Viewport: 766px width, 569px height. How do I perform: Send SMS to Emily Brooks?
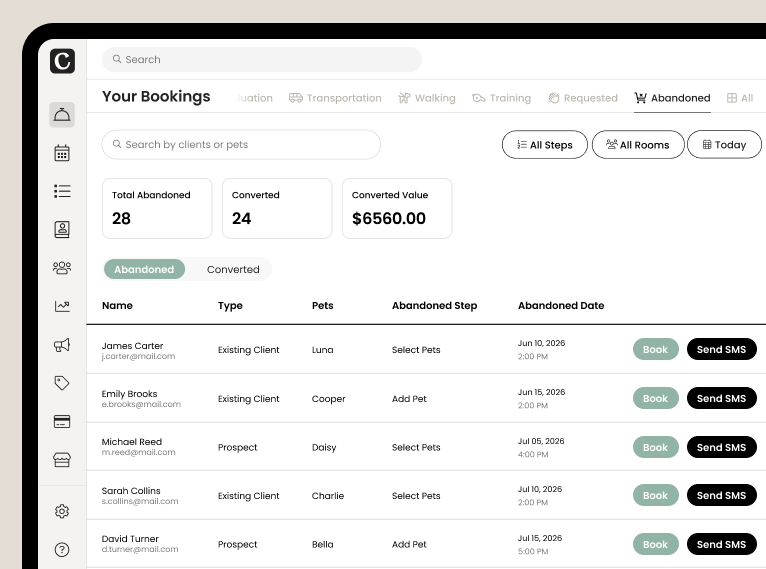pos(722,398)
